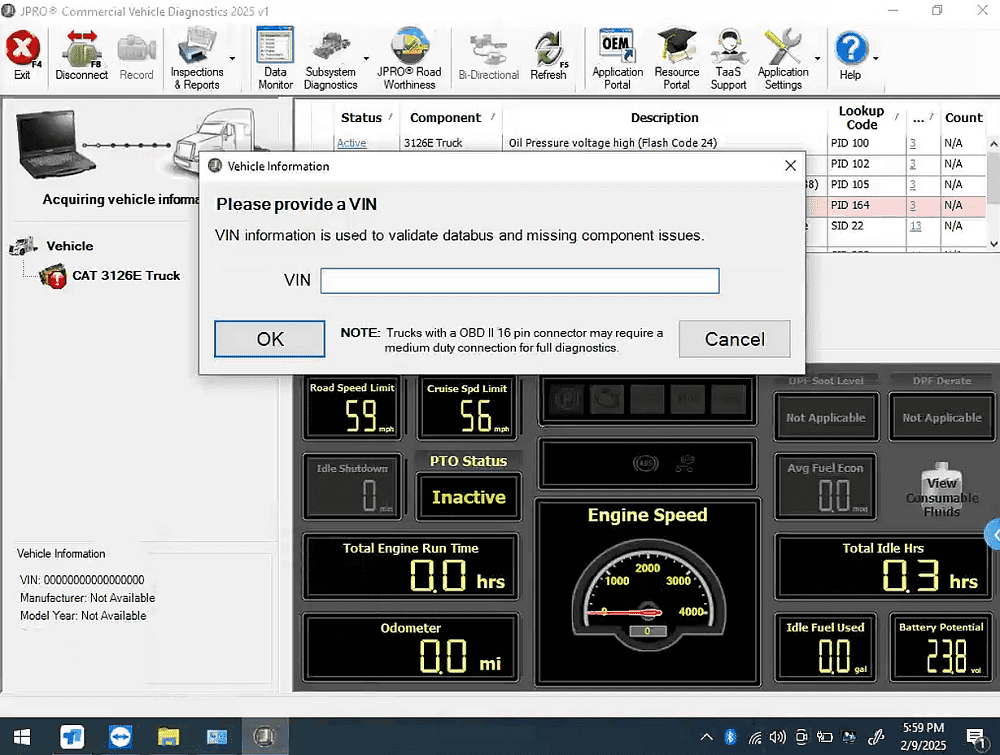Click the Bi-Directional toolbar icon
1000x755 pixels.
tap(489, 57)
